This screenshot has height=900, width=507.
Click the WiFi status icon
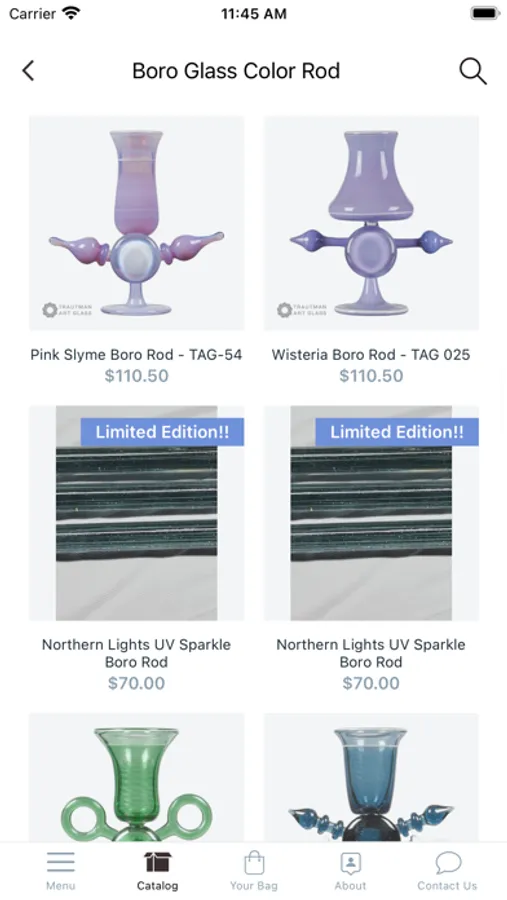[71, 13]
